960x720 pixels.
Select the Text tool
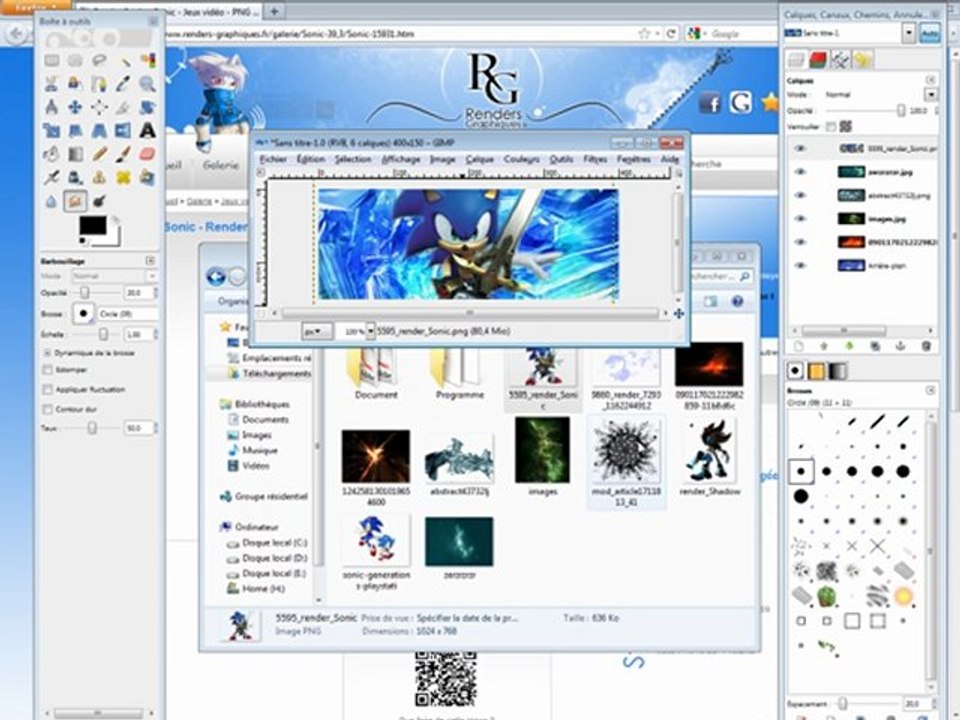(147, 130)
